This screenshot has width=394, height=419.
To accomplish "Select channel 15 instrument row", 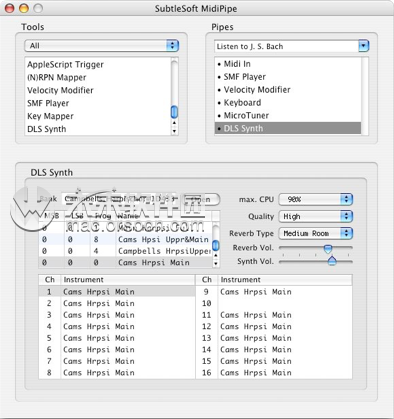I will tap(274, 361).
